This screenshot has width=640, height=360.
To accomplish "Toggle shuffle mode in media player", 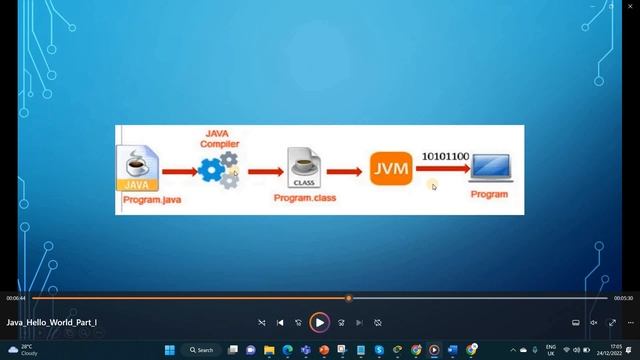I will coord(262,323).
